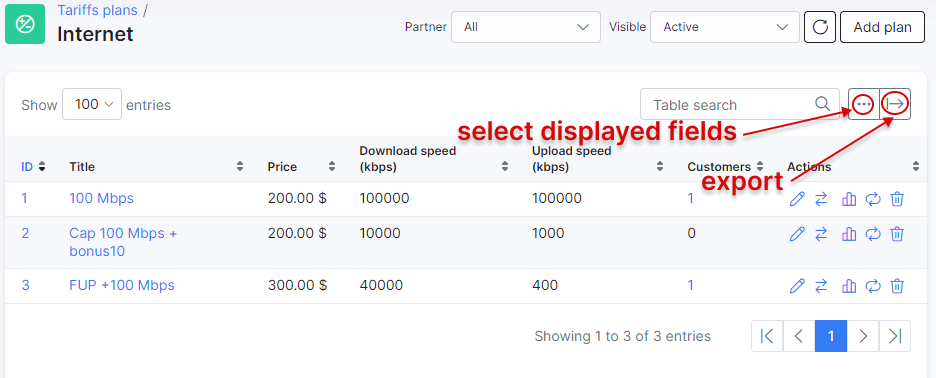This screenshot has height=378, width=936.
Task: Open the select displayed fields menu
Action: (x=863, y=105)
